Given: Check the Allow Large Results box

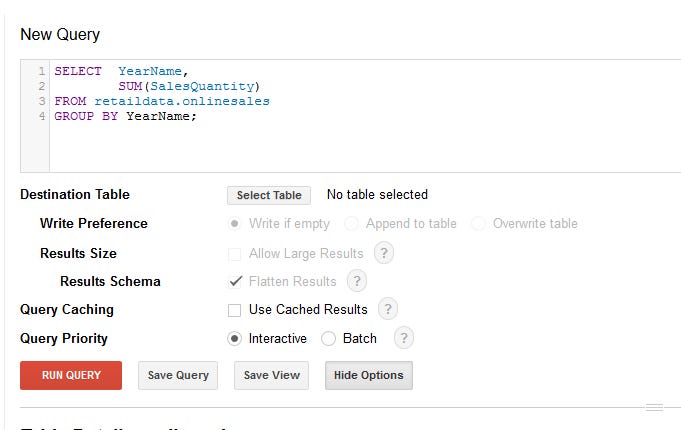Looking at the screenshot, I should [x=235, y=254].
